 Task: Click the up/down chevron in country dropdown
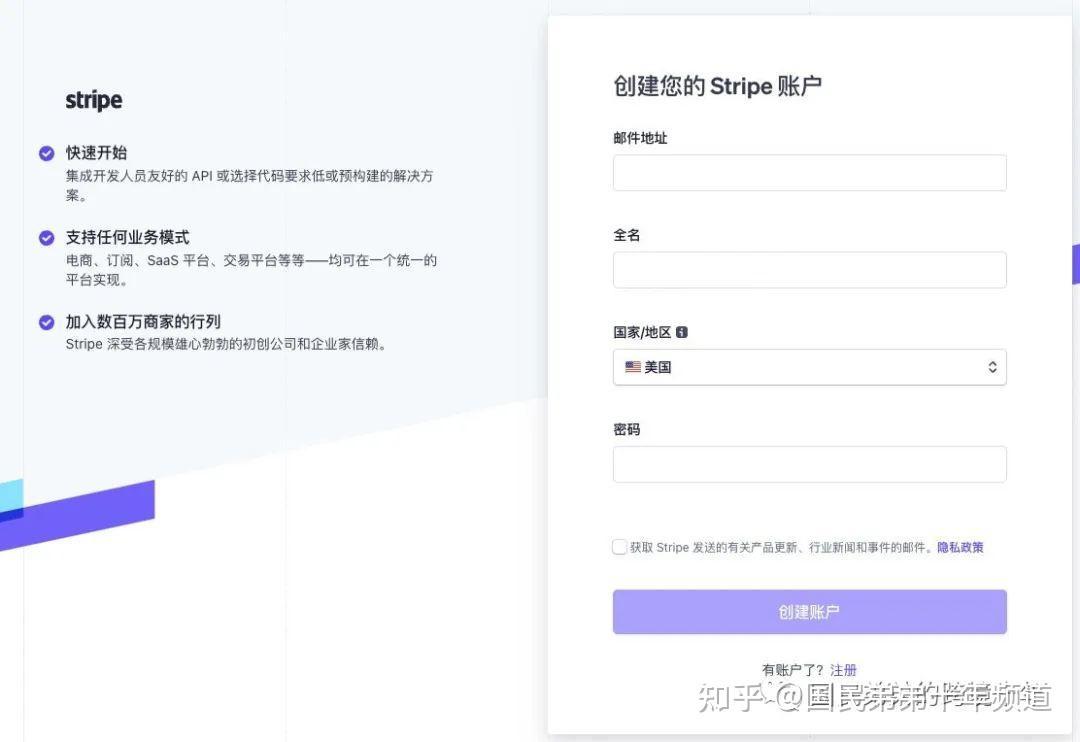(992, 367)
